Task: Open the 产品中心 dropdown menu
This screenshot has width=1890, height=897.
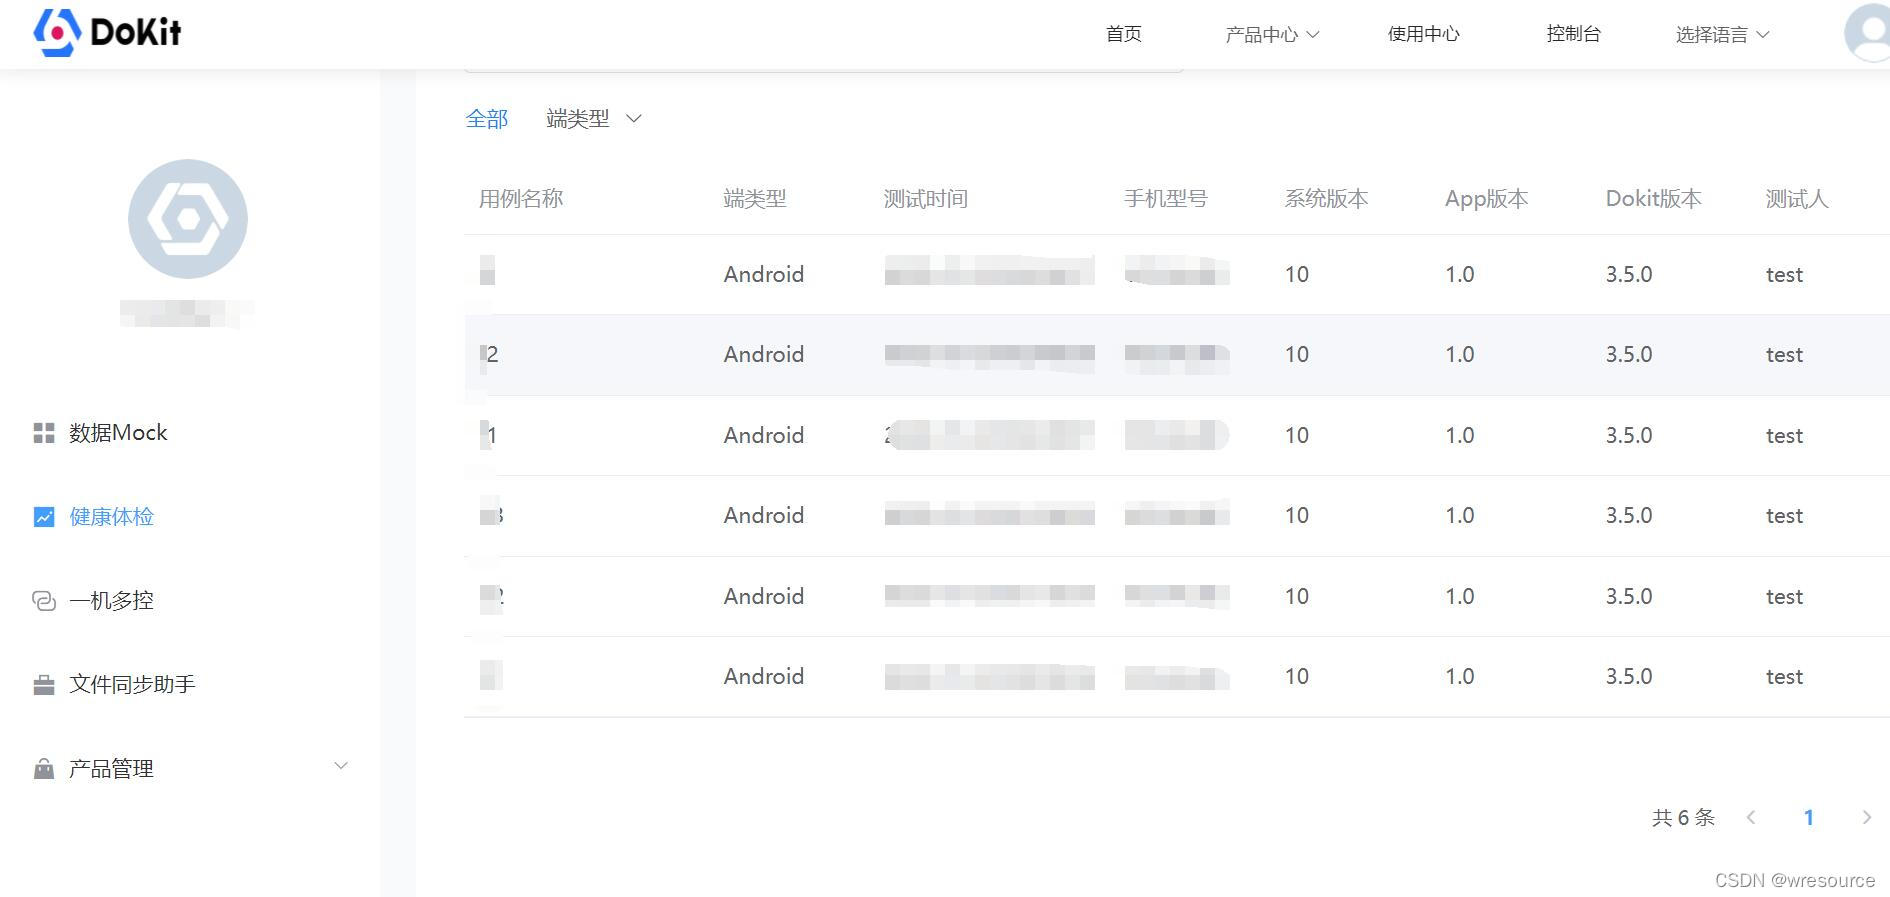Action: 1272,34
